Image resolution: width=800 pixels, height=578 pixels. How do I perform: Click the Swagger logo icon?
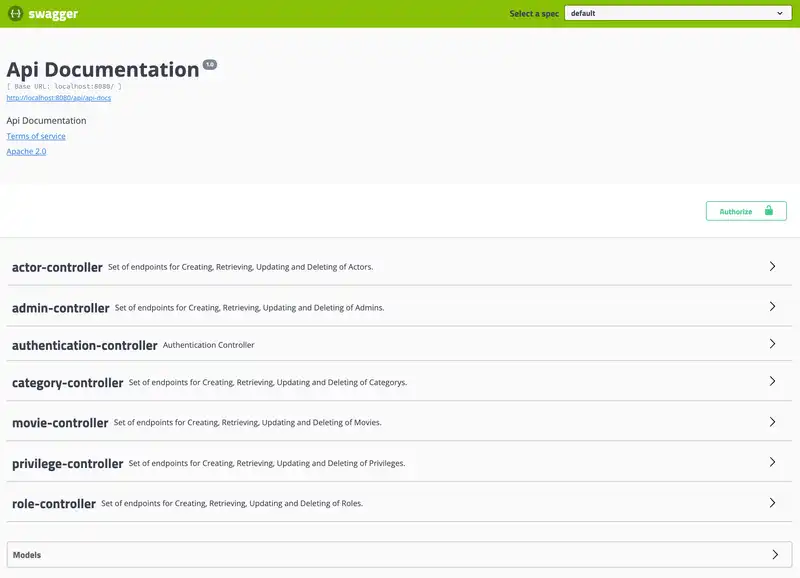[x=16, y=14]
